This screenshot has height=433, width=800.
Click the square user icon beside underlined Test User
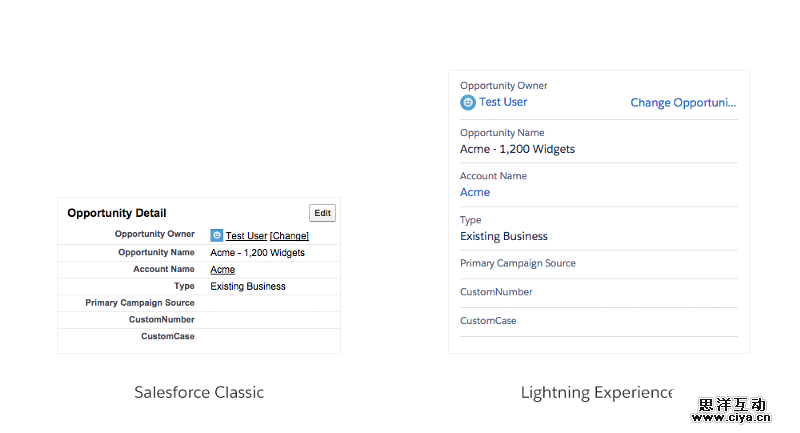coord(216,236)
